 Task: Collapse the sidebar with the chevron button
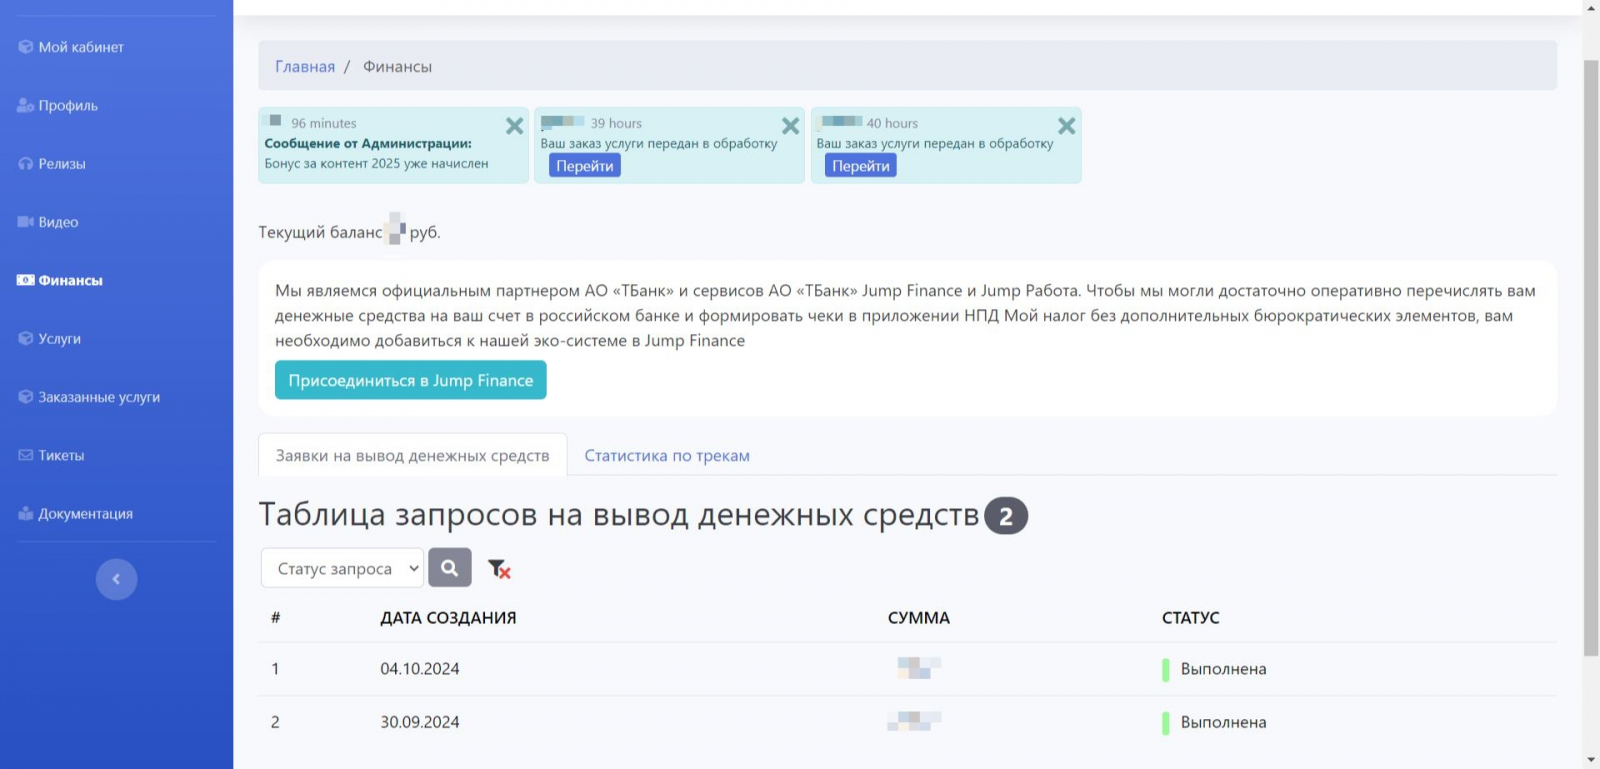[116, 579]
